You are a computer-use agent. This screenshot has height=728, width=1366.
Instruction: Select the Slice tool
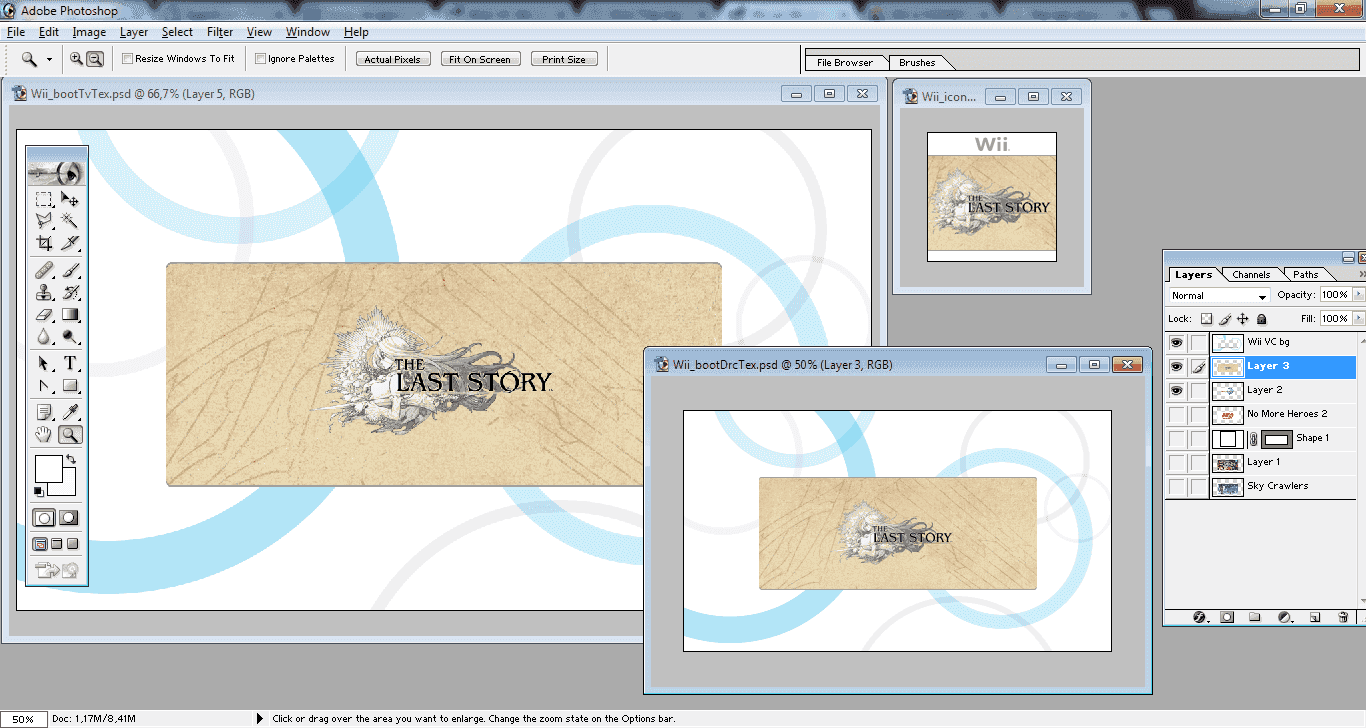tap(70, 243)
